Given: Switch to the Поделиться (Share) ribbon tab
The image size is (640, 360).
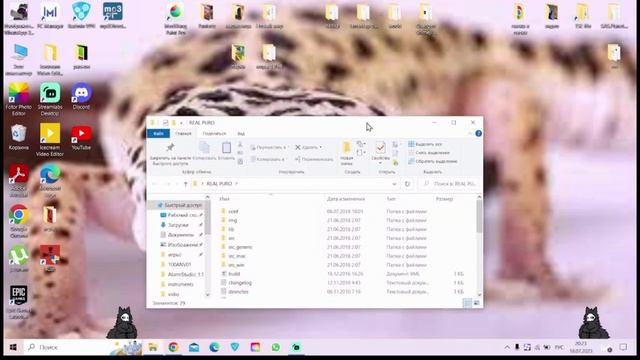Looking at the screenshot, I should tap(214, 133).
